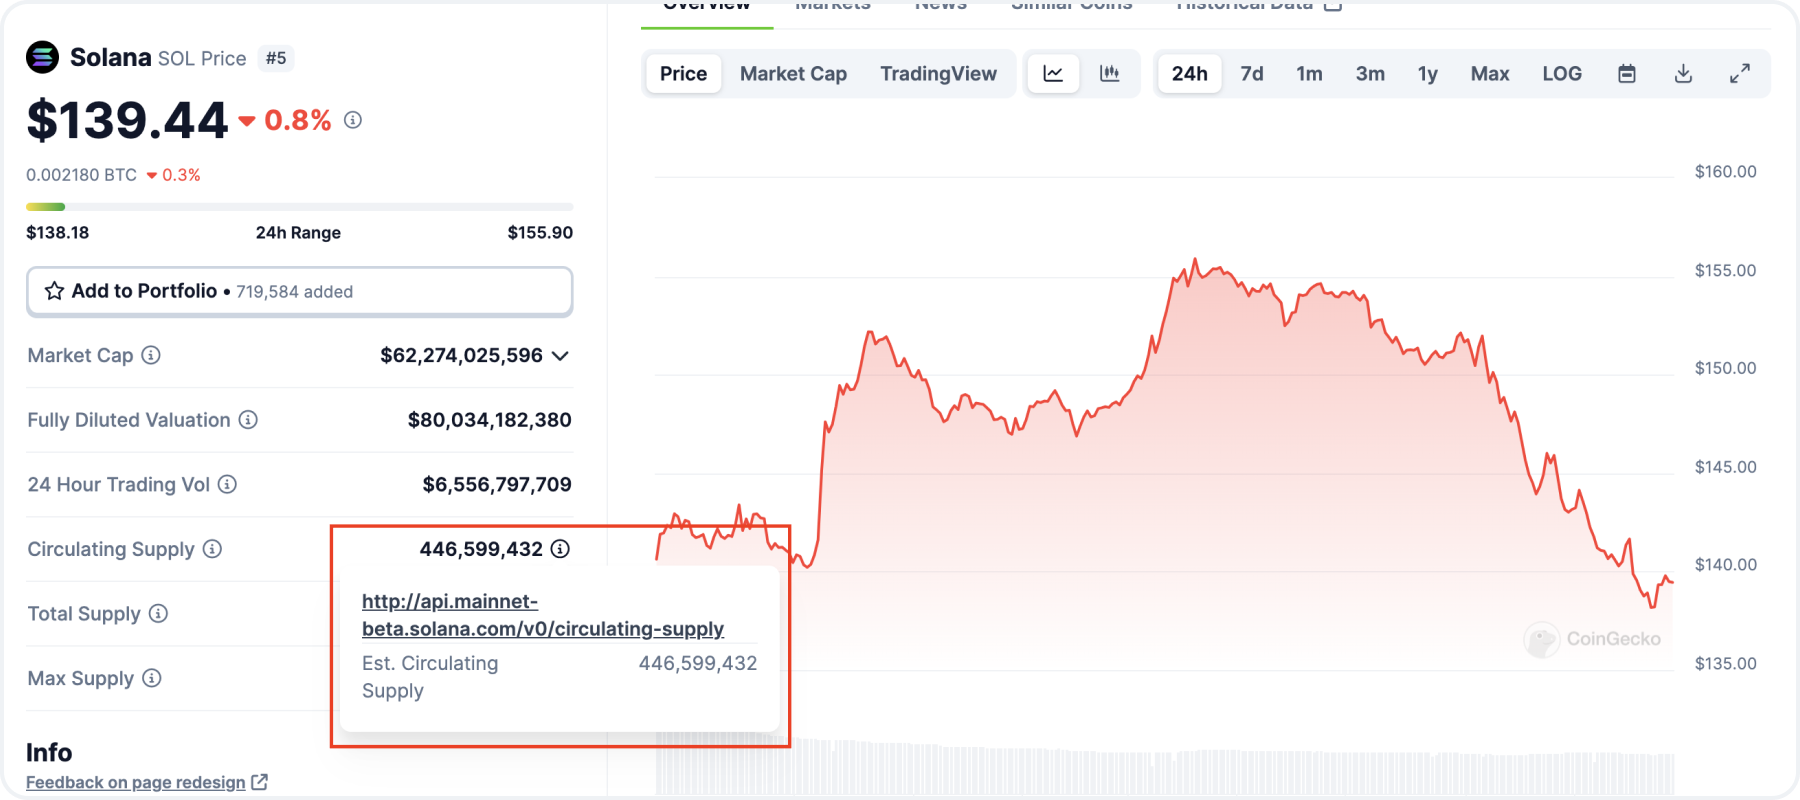Click the line chart view icon
Image resolution: width=1800 pixels, height=800 pixels.
(1053, 74)
